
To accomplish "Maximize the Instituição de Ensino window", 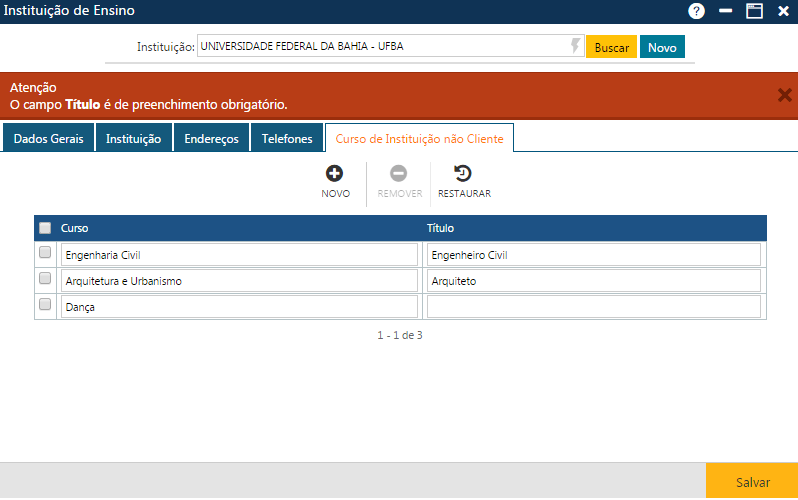I will coord(754,11).
